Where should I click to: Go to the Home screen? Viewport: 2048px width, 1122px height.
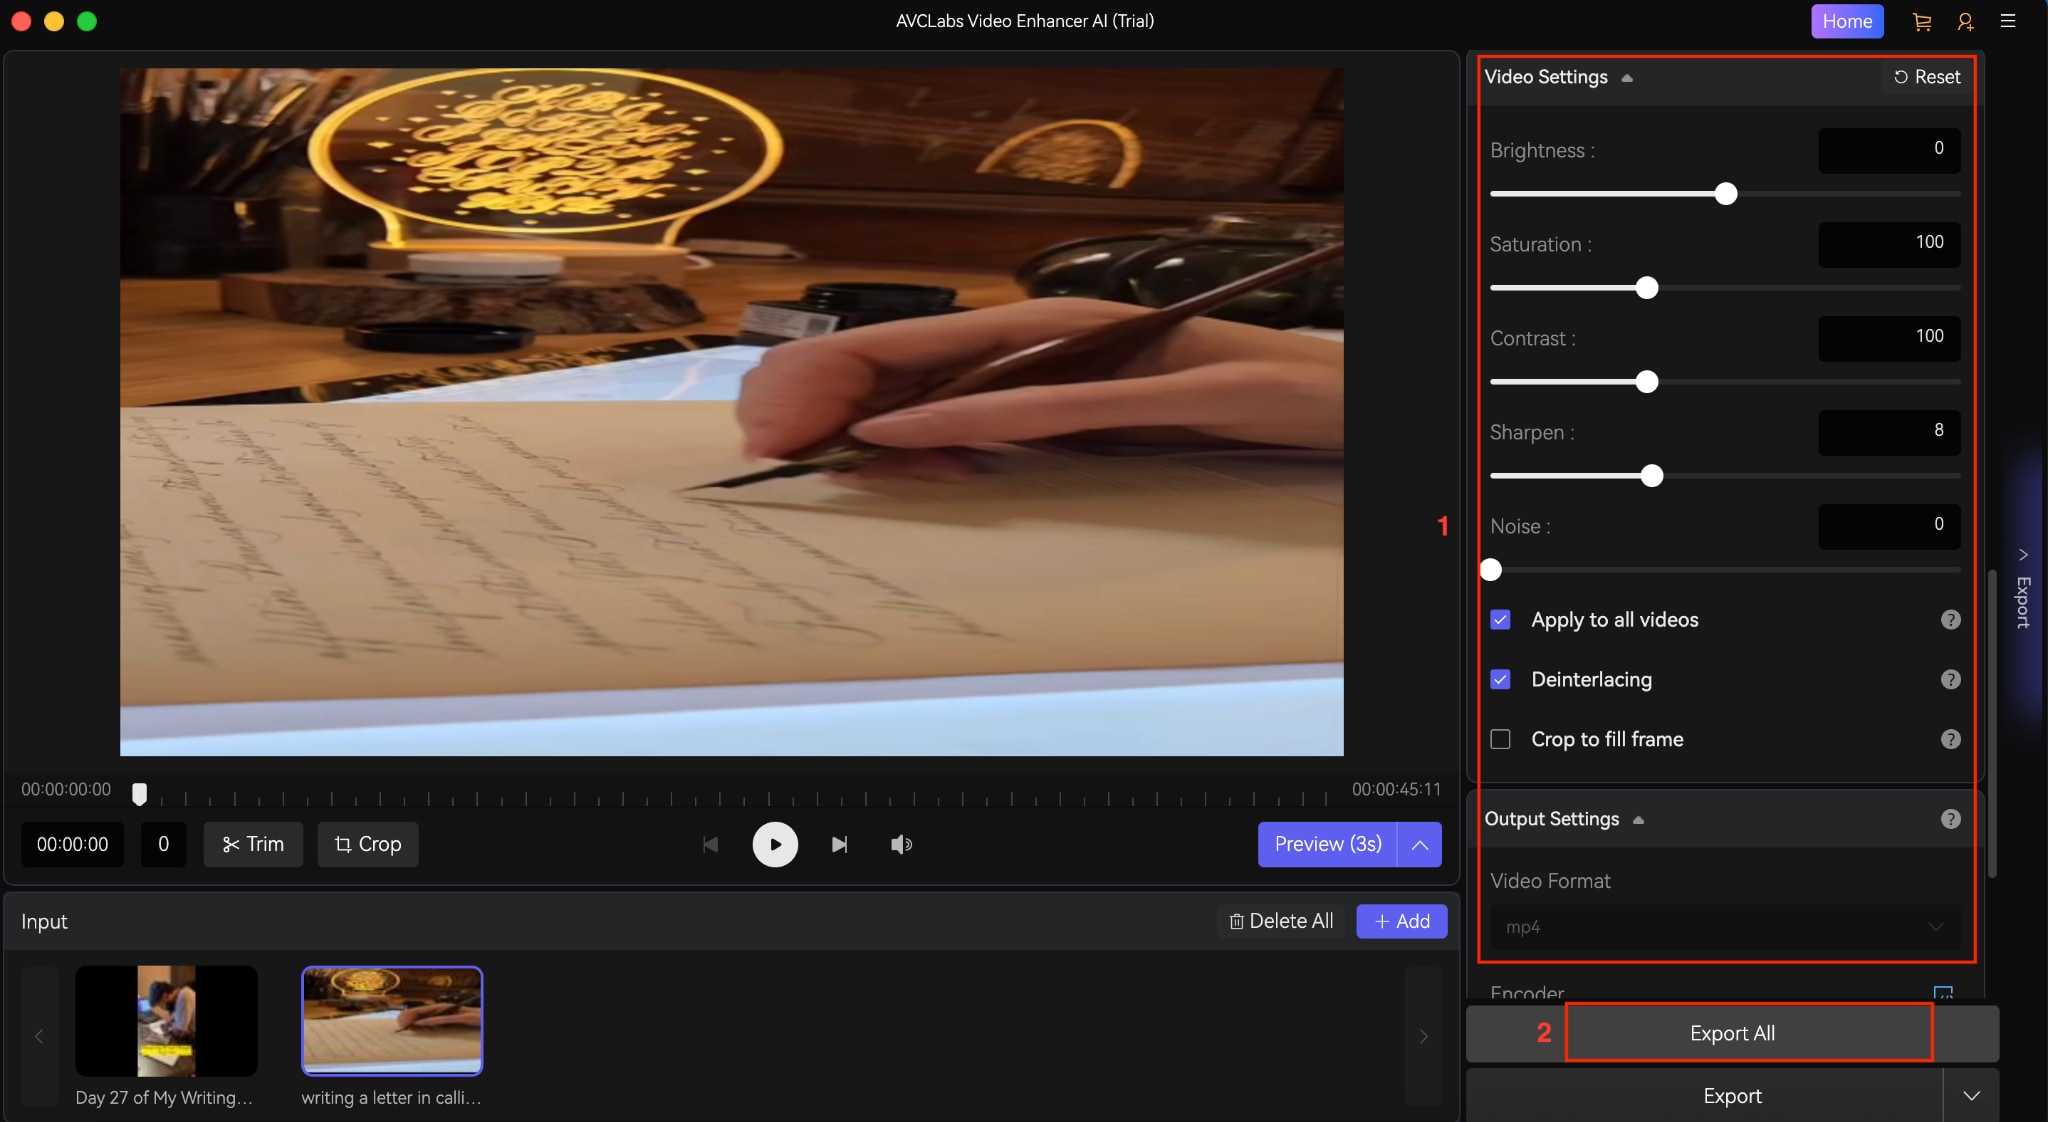point(1846,20)
